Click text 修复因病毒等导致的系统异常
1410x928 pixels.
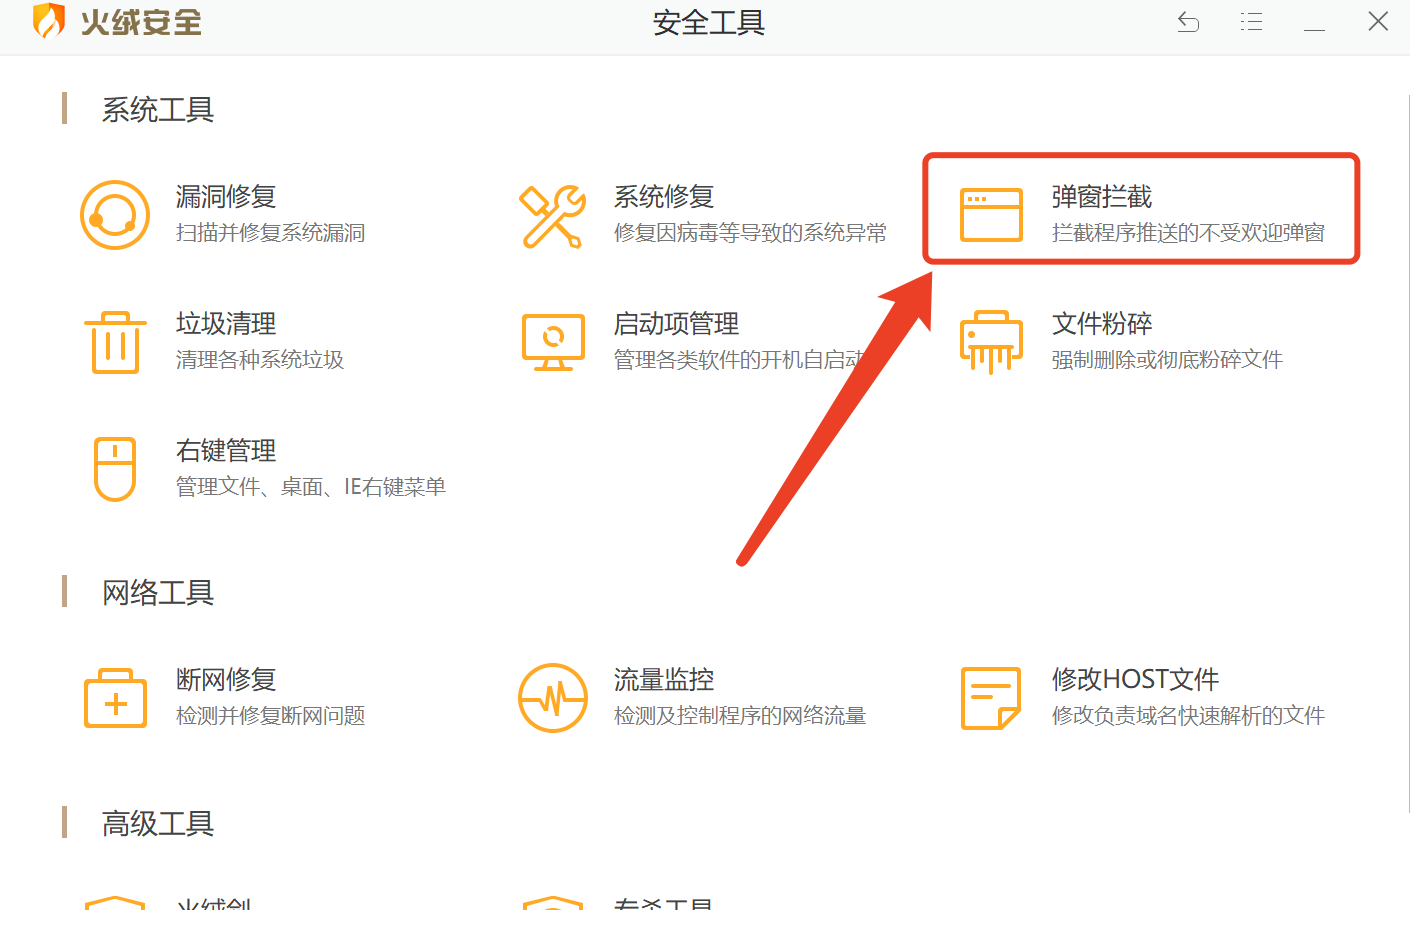click(750, 233)
